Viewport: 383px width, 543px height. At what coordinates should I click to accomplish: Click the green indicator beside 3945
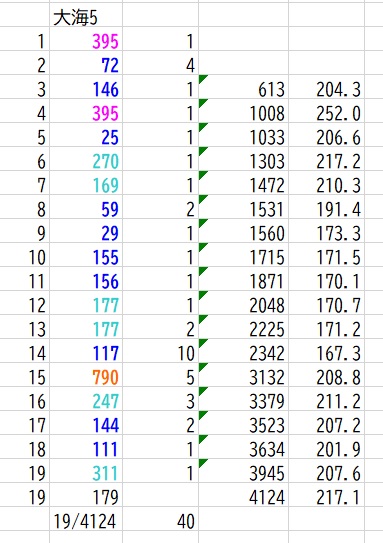203,463
